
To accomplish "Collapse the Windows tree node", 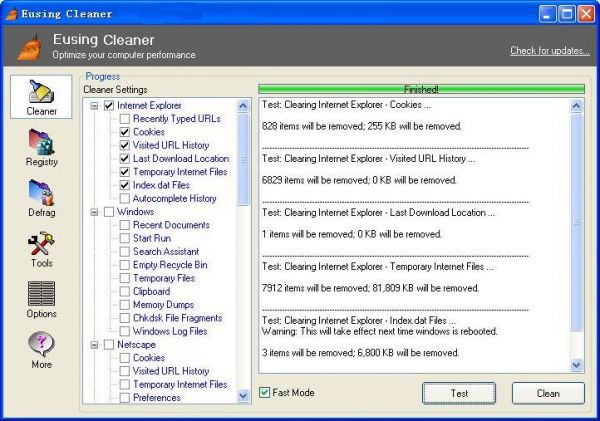I will point(94,212).
